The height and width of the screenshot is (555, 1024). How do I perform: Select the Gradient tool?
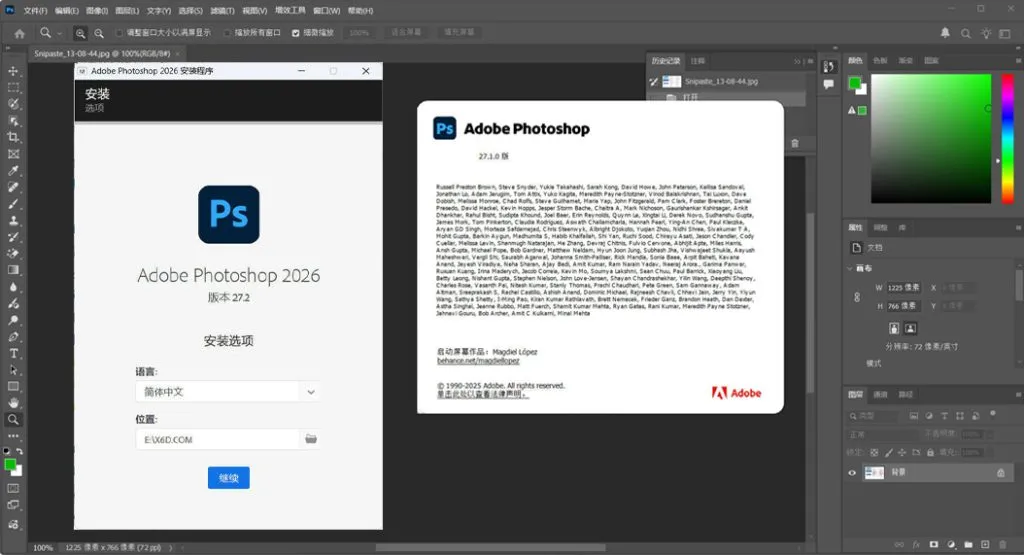[x=13, y=270]
